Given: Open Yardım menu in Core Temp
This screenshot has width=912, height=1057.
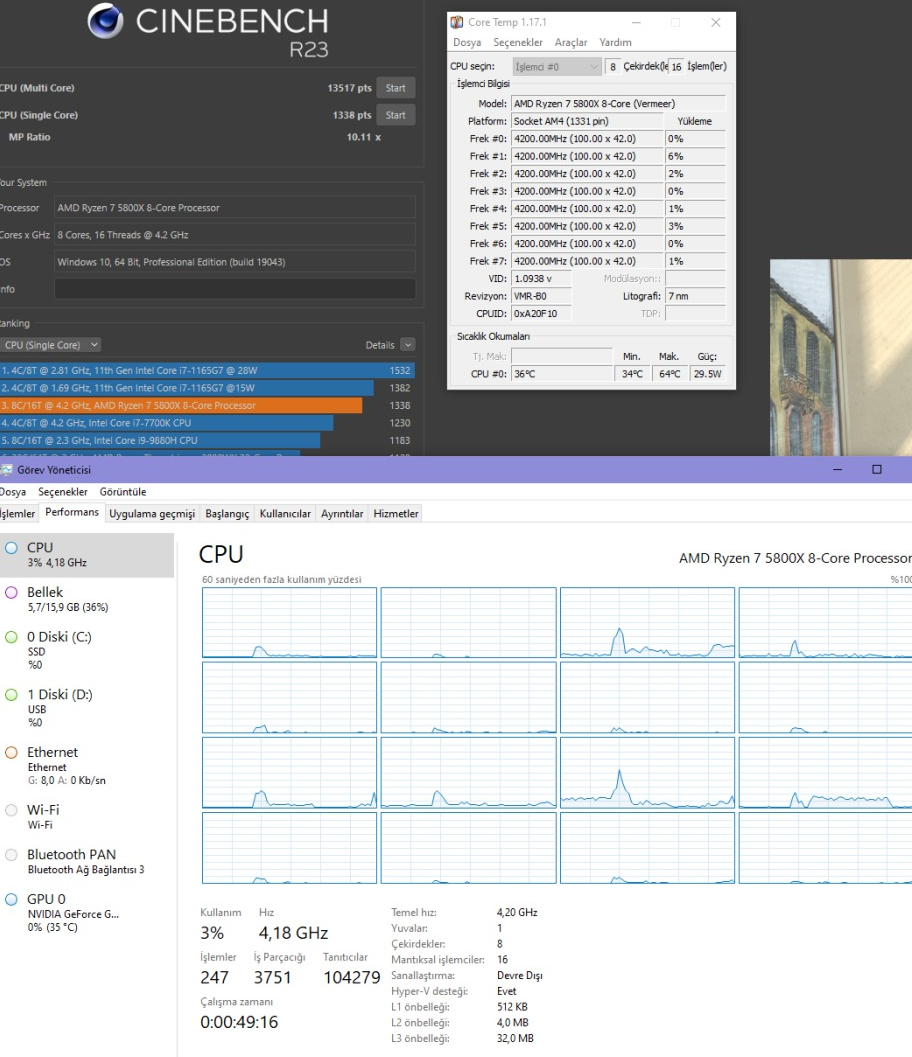Looking at the screenshot, I should point(615,42).
